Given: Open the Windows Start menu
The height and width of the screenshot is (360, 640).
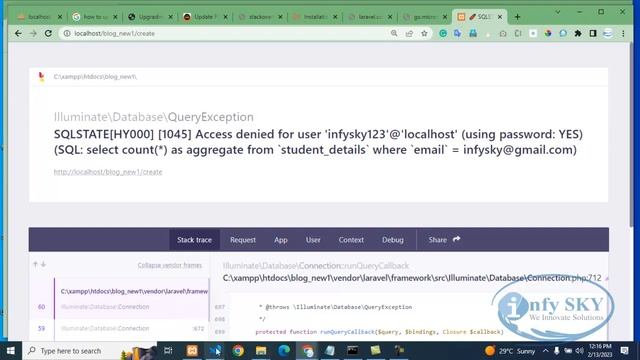Looking at the screenshot, I should point(11,351).
